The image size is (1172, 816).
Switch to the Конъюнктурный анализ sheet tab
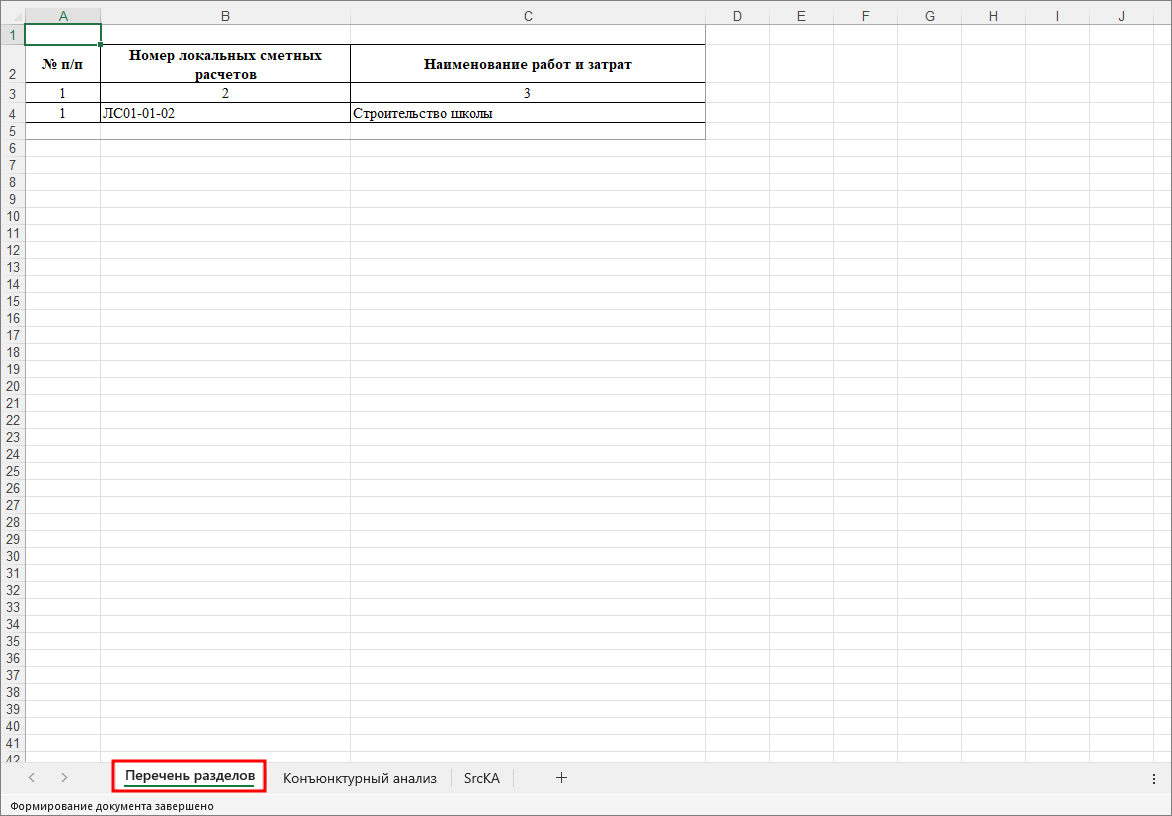click(x=360, y=778)
